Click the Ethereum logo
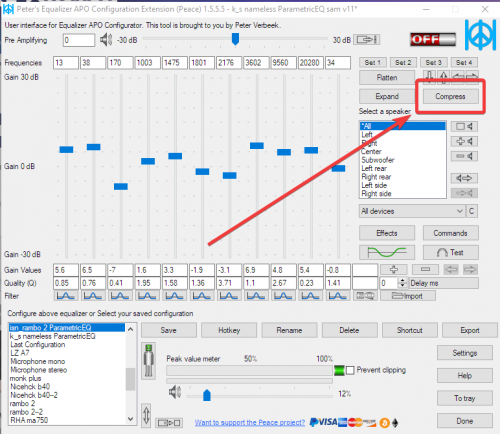 (x=395, y=423)
